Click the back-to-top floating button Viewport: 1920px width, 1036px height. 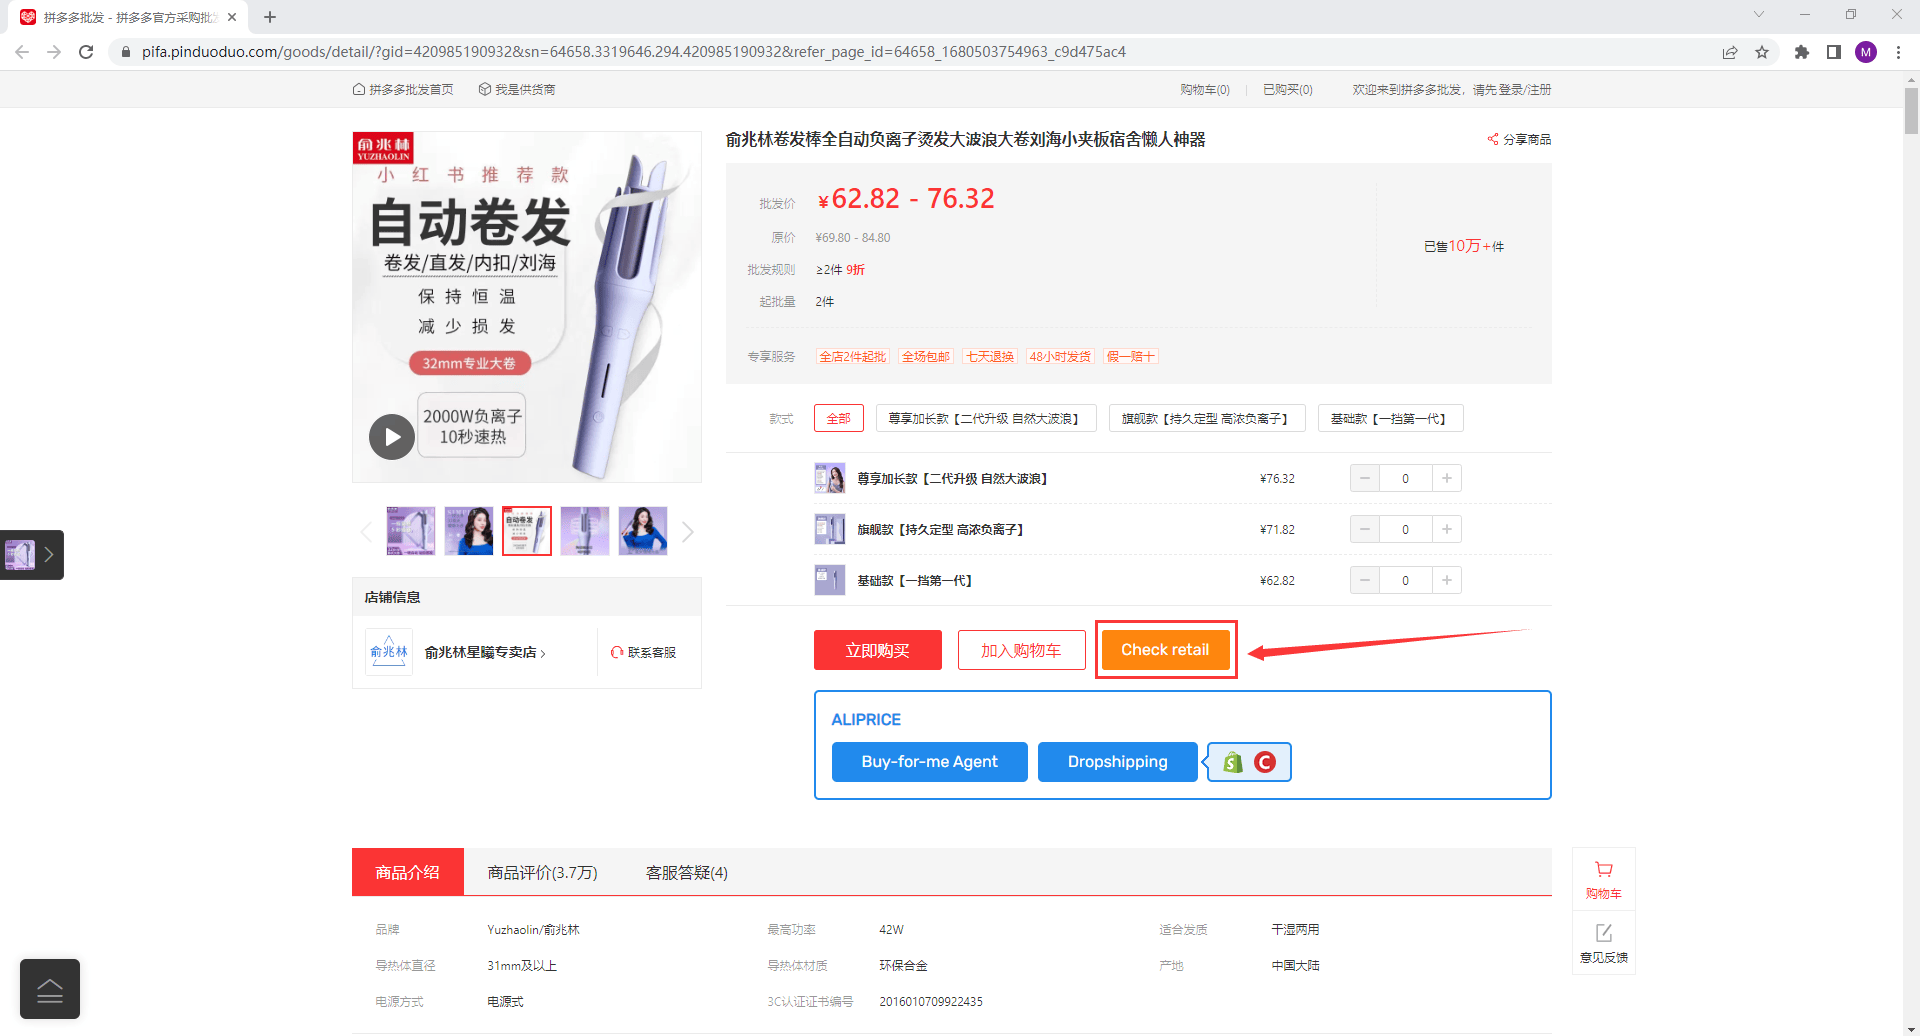point(50,989)
